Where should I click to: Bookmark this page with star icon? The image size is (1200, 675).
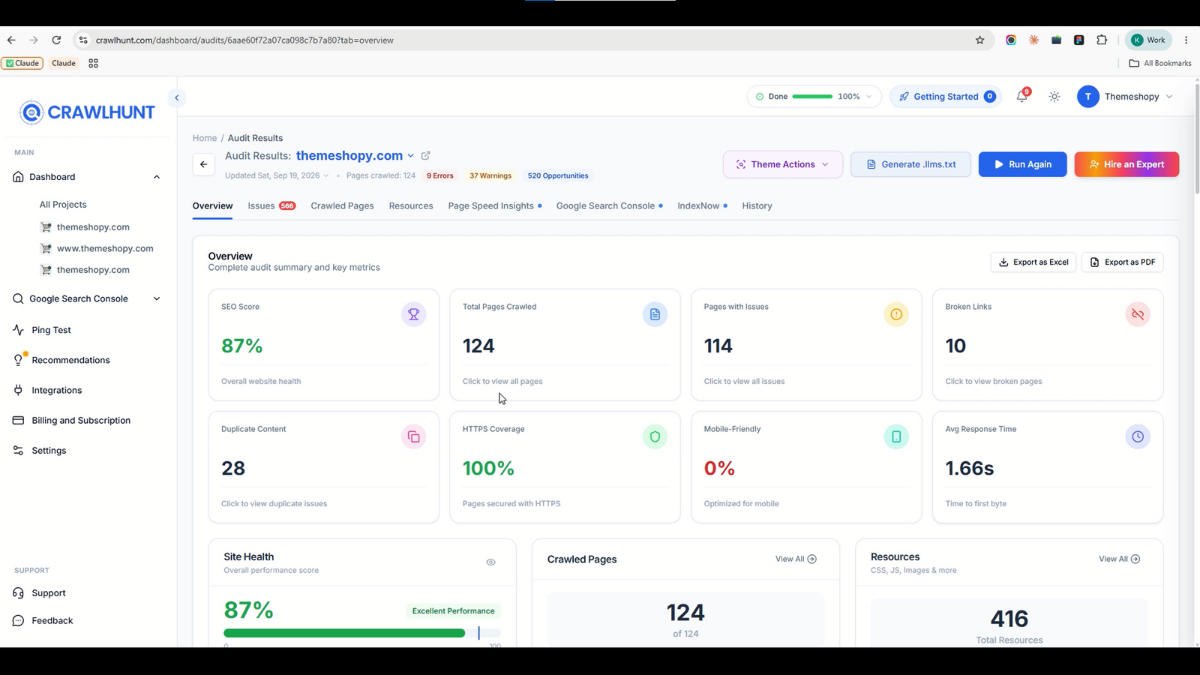pyautogui.click(x=980, y=40)
